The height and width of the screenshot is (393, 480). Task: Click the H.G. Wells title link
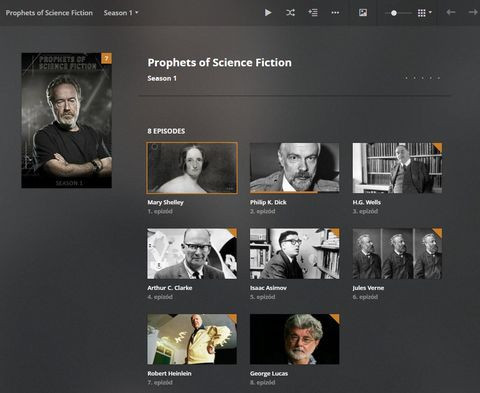[367, 202]
